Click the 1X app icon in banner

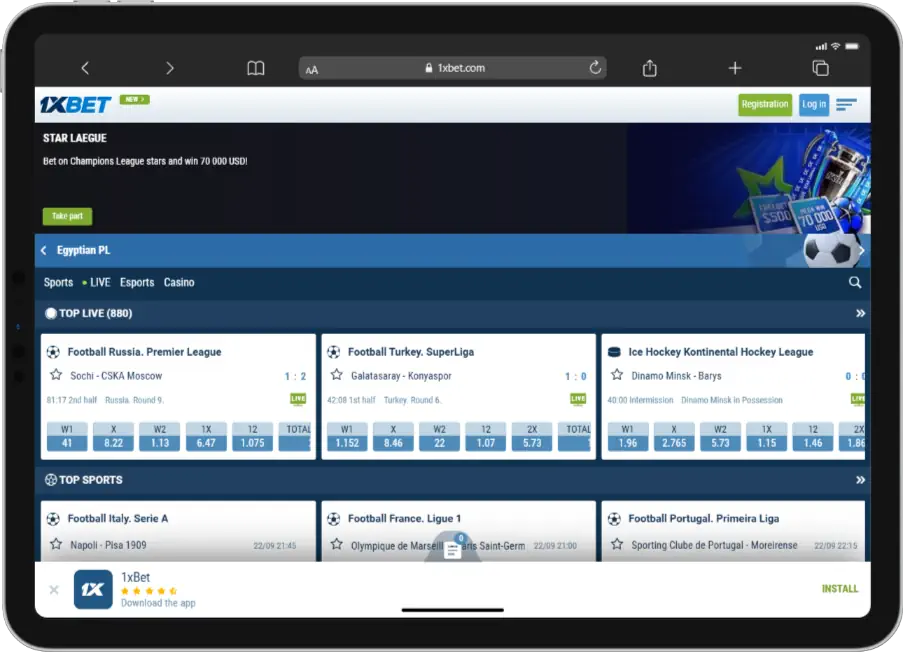click(x=93, y=589)
